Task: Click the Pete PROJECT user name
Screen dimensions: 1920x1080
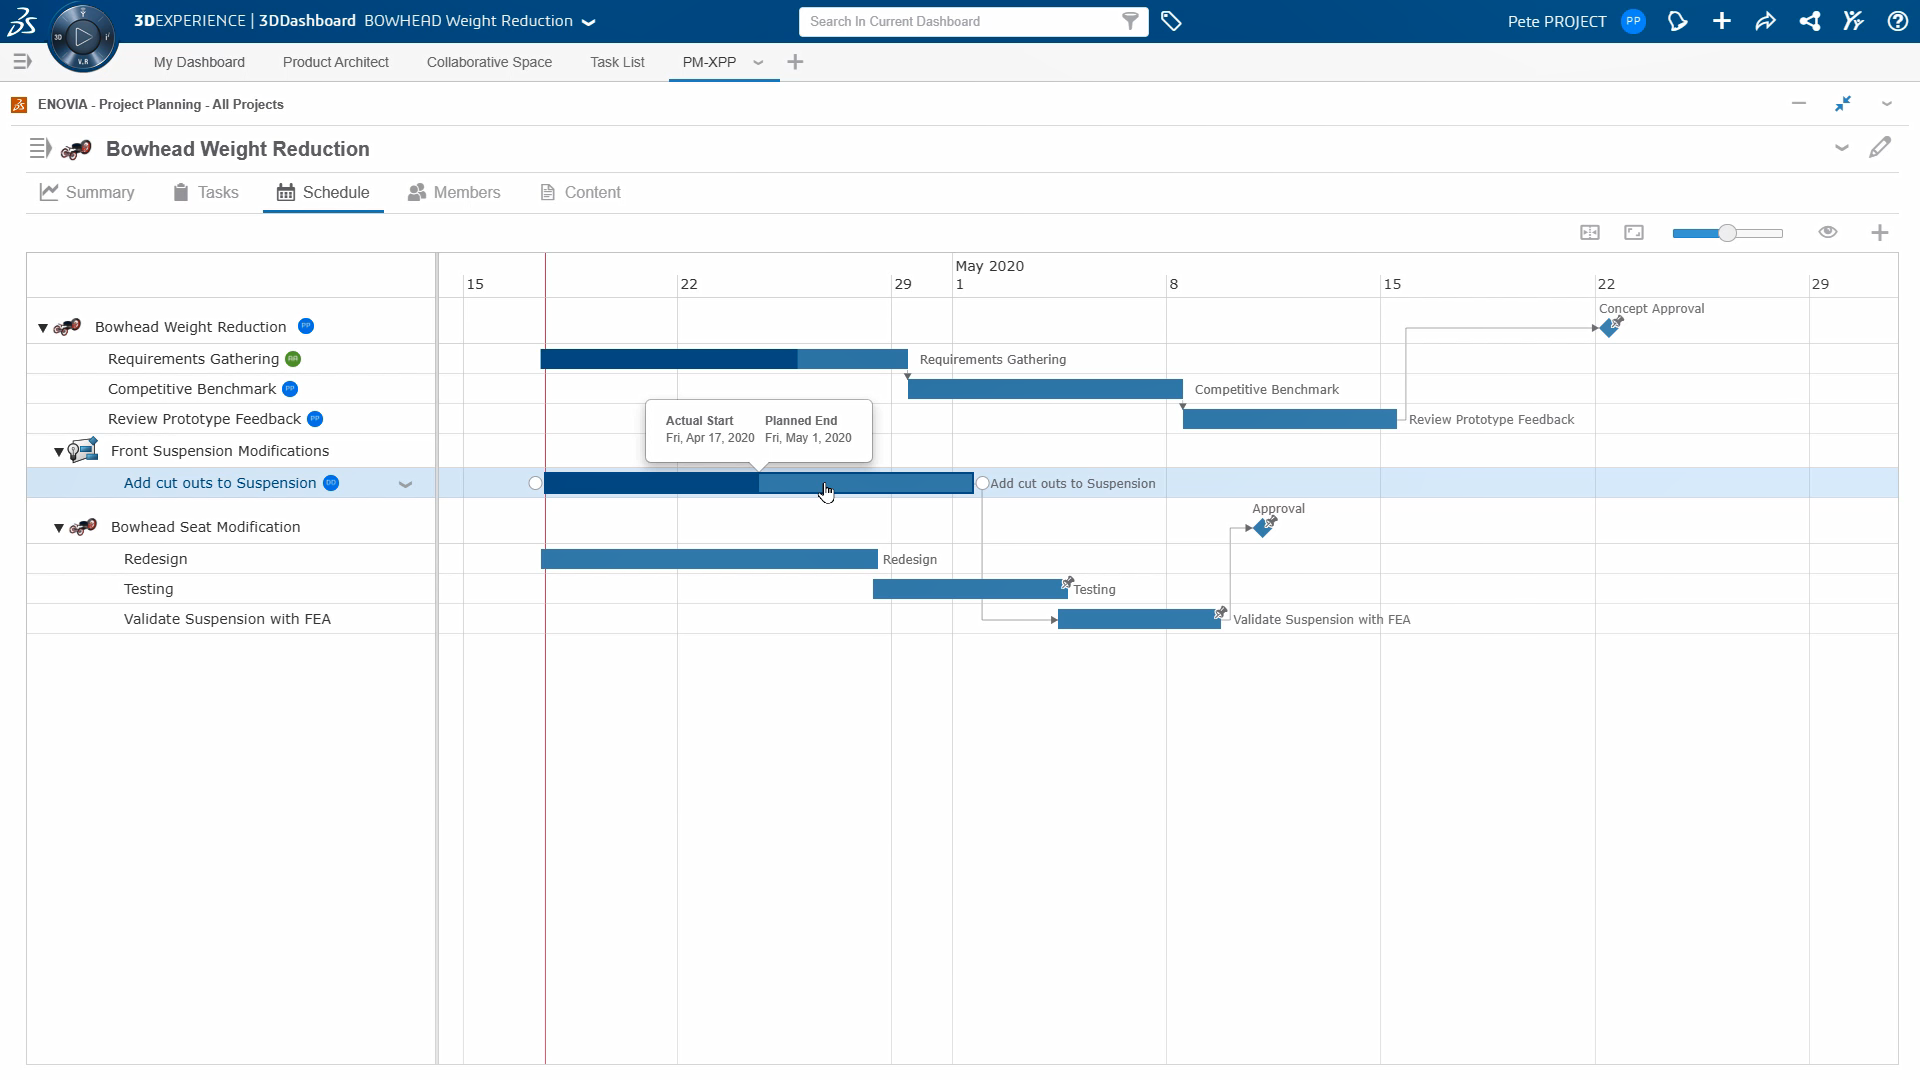Action: coord(1556,21)
